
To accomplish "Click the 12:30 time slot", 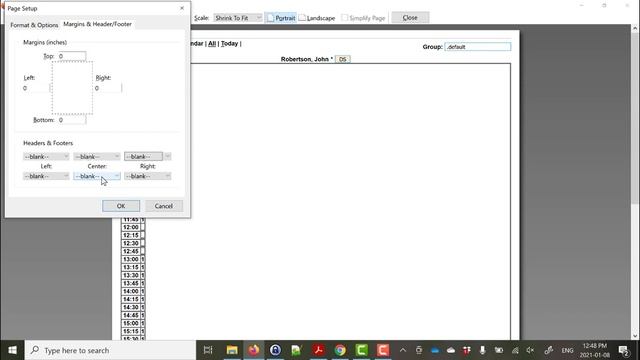I will (131, 243).
